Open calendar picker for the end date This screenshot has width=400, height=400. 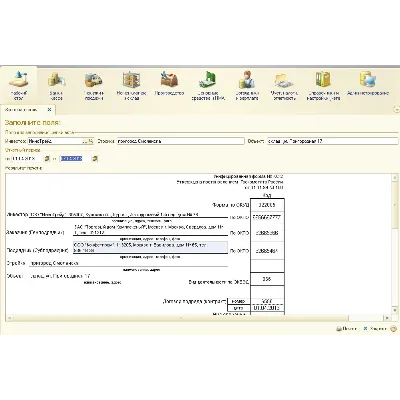pyautogui.click(x=95, y=159)
